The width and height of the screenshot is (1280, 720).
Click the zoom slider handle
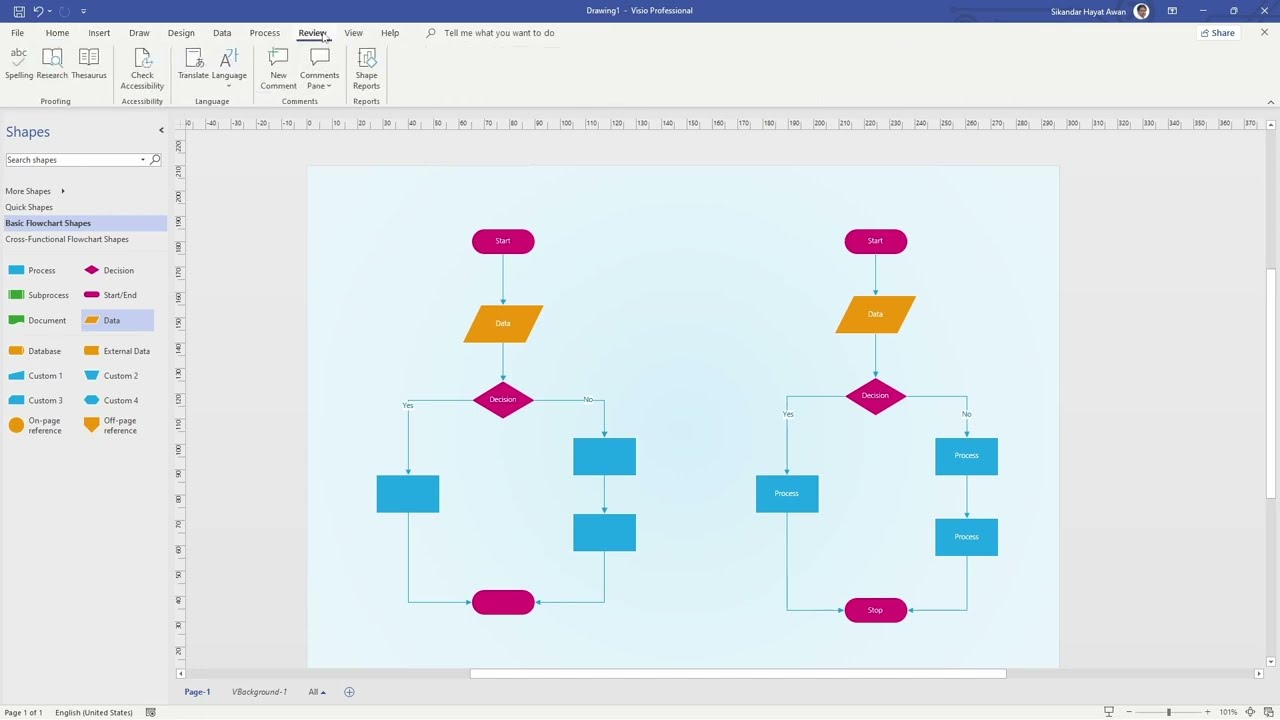point(1168,712)
